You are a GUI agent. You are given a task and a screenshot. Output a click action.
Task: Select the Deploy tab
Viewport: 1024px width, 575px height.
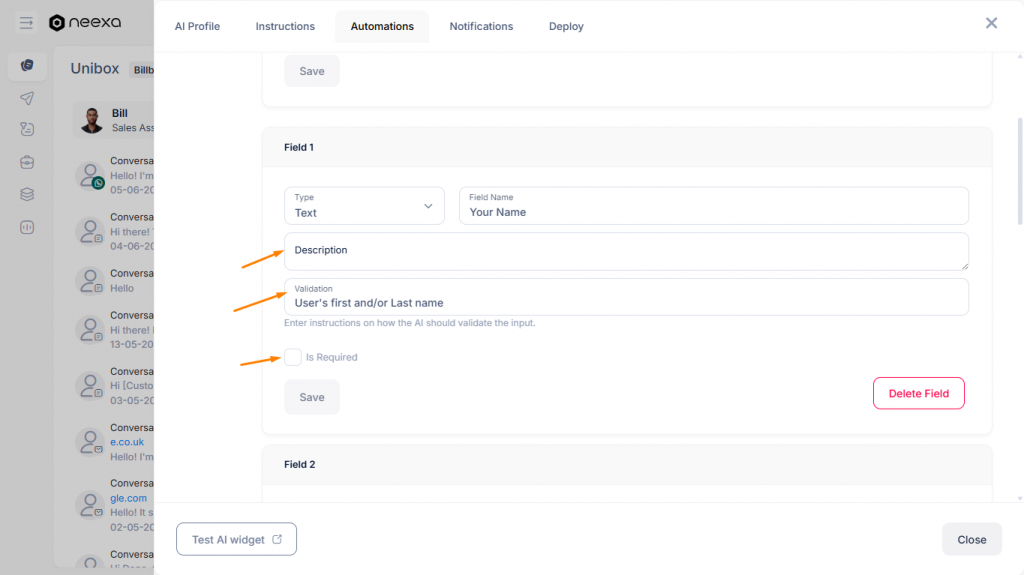(x=566, y=26)
